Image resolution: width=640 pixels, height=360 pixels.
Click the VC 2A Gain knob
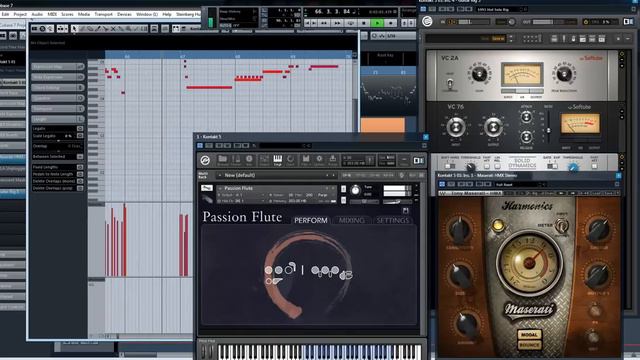[479, 74]
